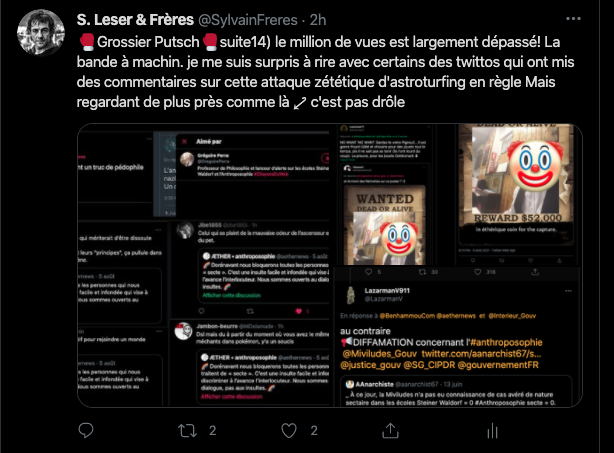
Task: Click the retweet count number 2
Action: coord(213,431)
